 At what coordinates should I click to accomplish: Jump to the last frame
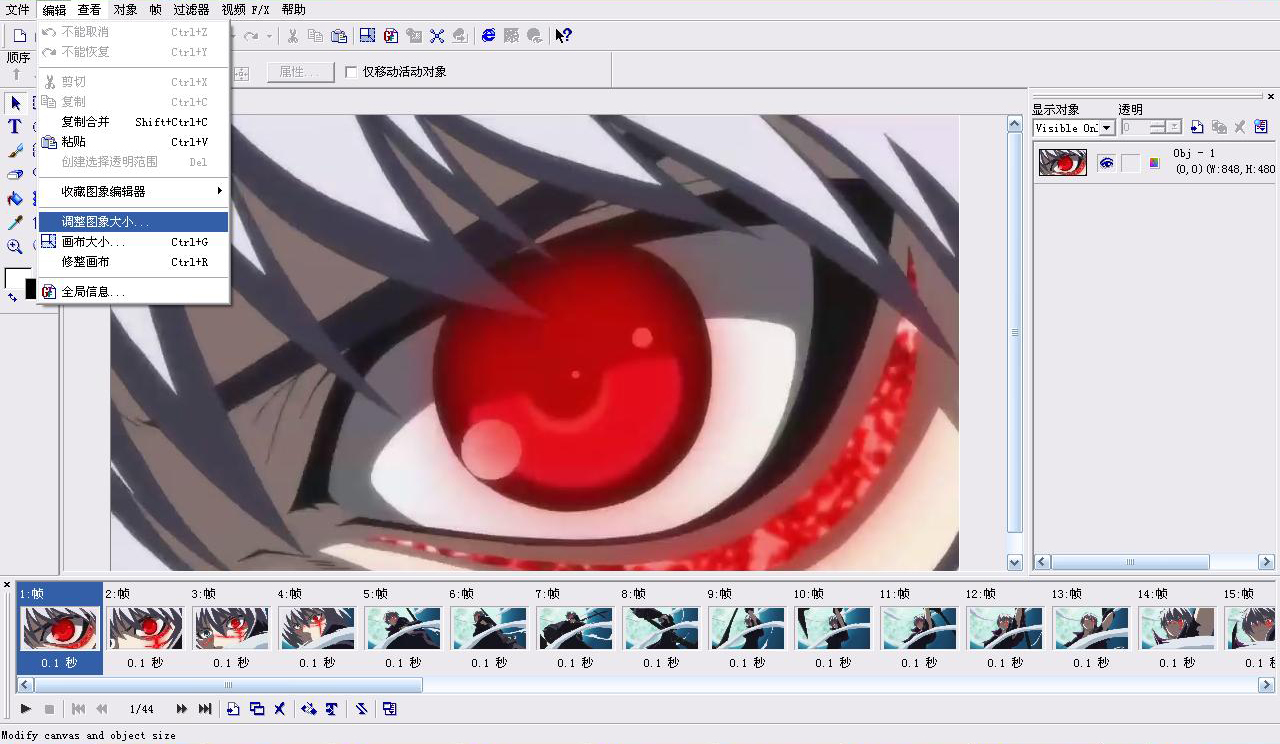pyautogui.click(x=205, y=709)
